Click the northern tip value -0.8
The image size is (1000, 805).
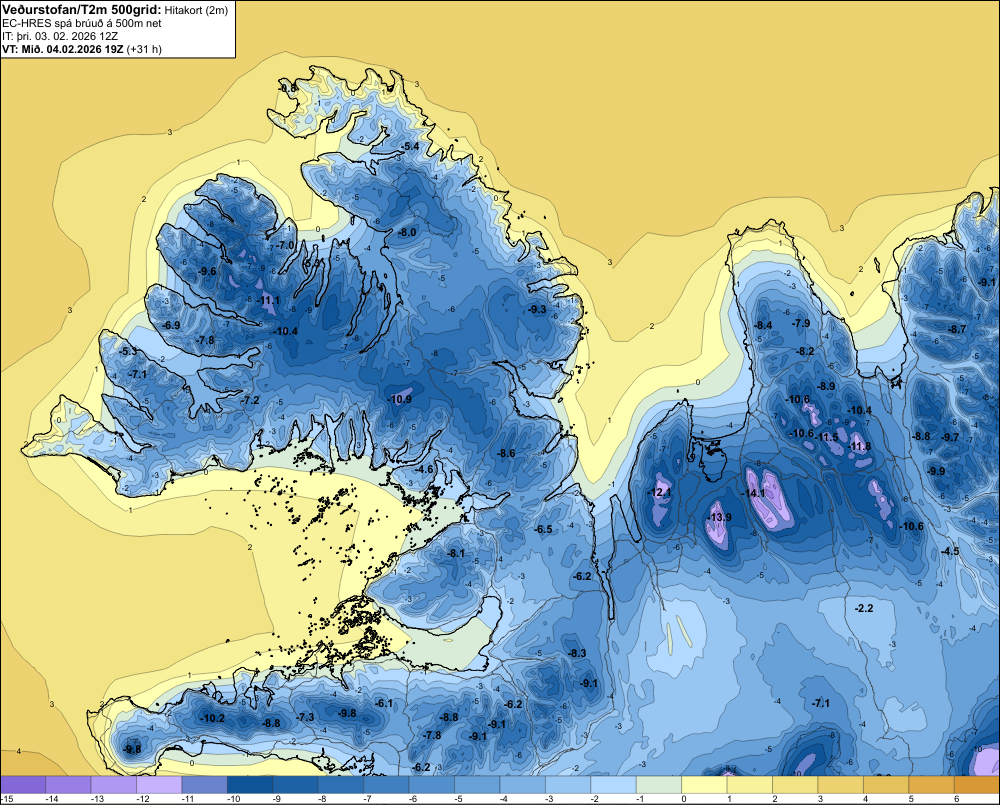(x=288, y=88)
